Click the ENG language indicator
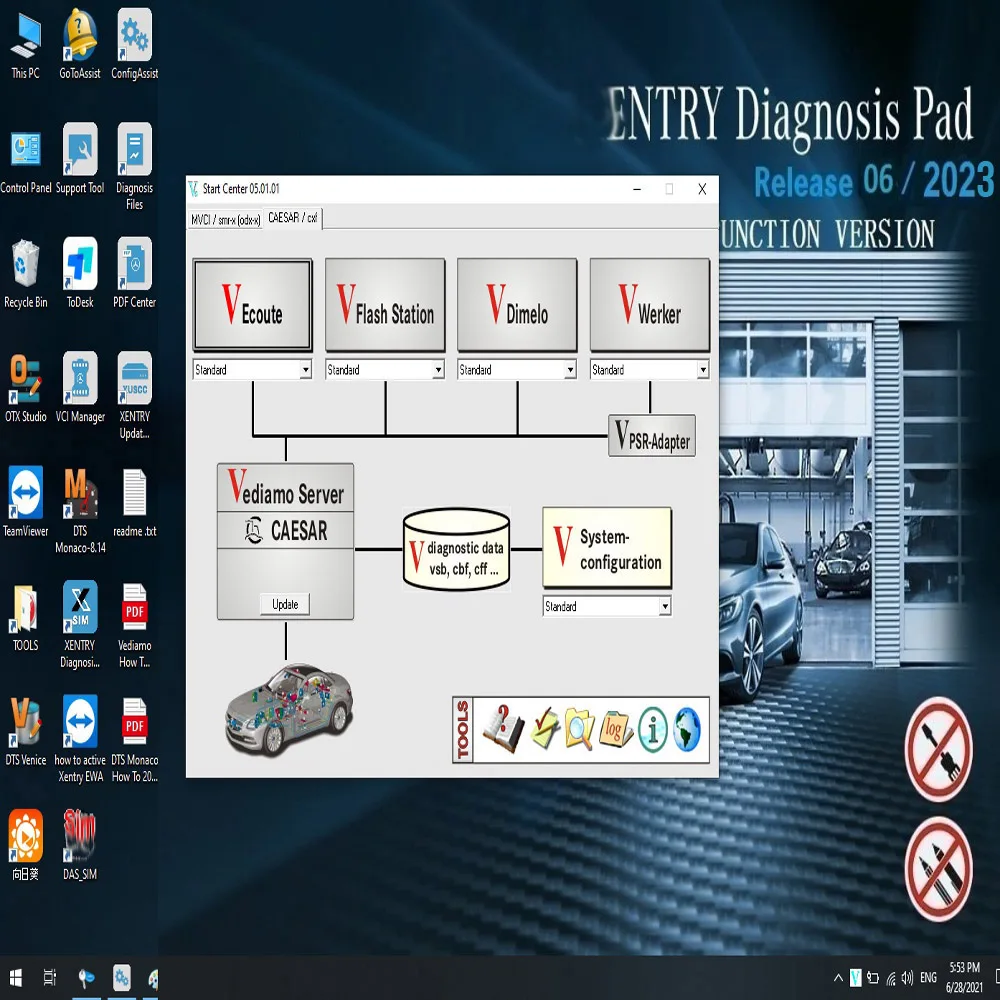The image size is (1000, 1000). [x=929, y=978]
